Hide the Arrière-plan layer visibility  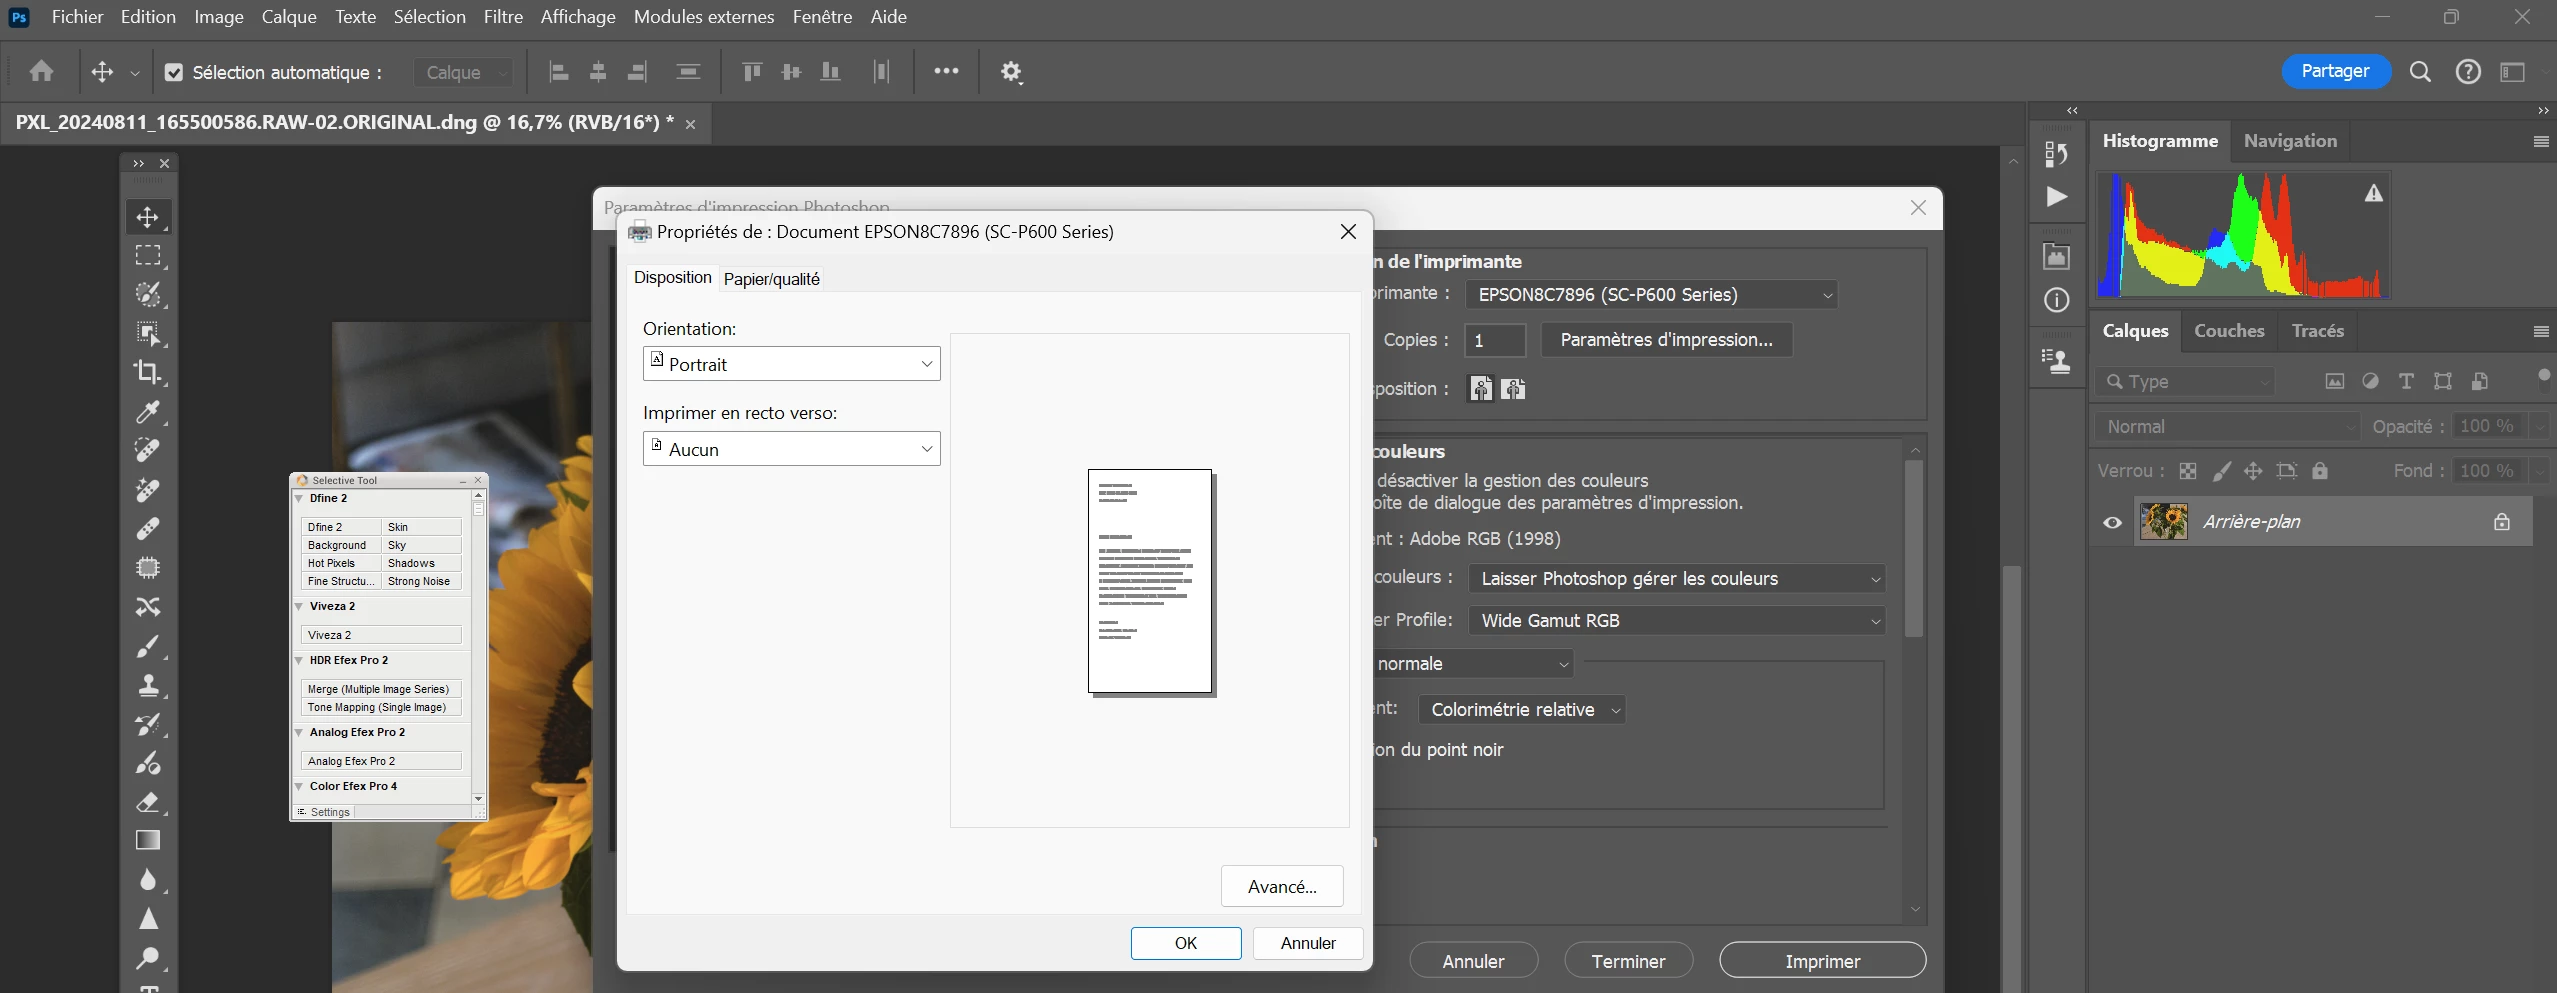click(x=2112, y=522)
